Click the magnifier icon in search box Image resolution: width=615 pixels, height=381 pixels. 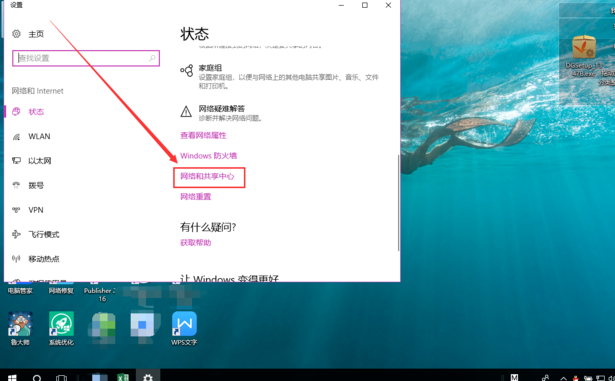point(152,58)
